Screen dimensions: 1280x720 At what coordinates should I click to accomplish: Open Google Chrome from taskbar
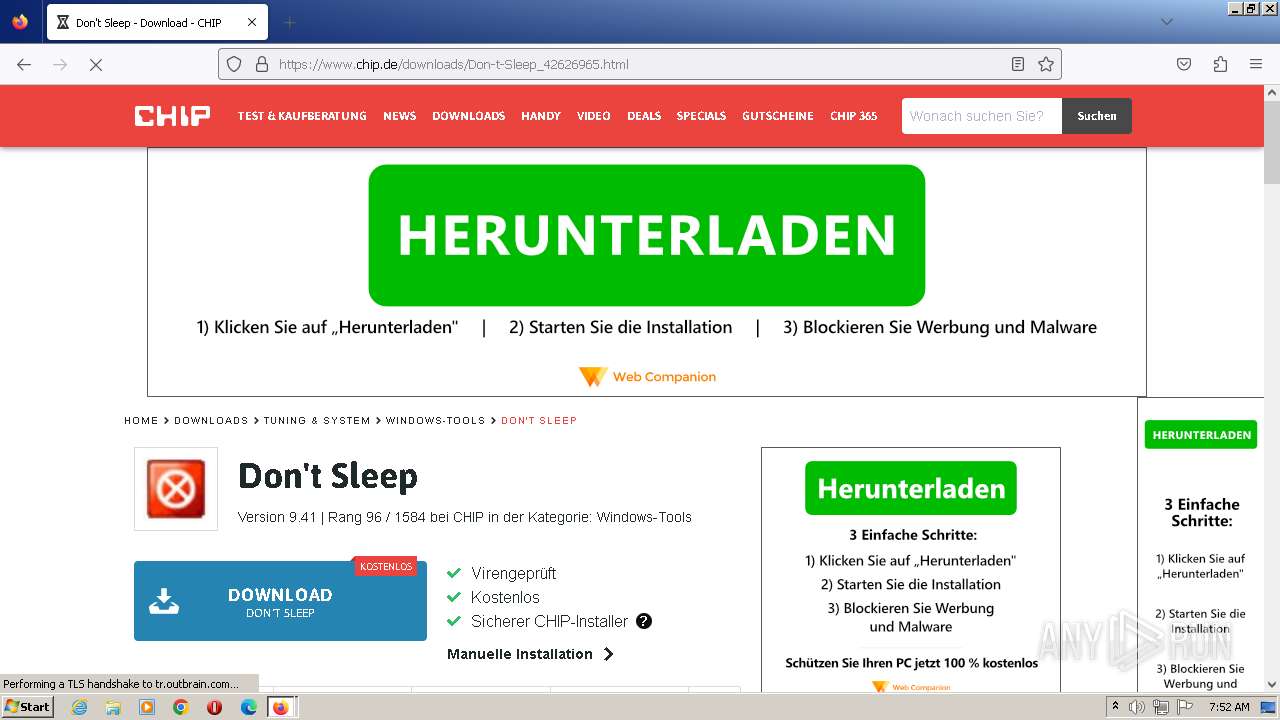[180, 707]
